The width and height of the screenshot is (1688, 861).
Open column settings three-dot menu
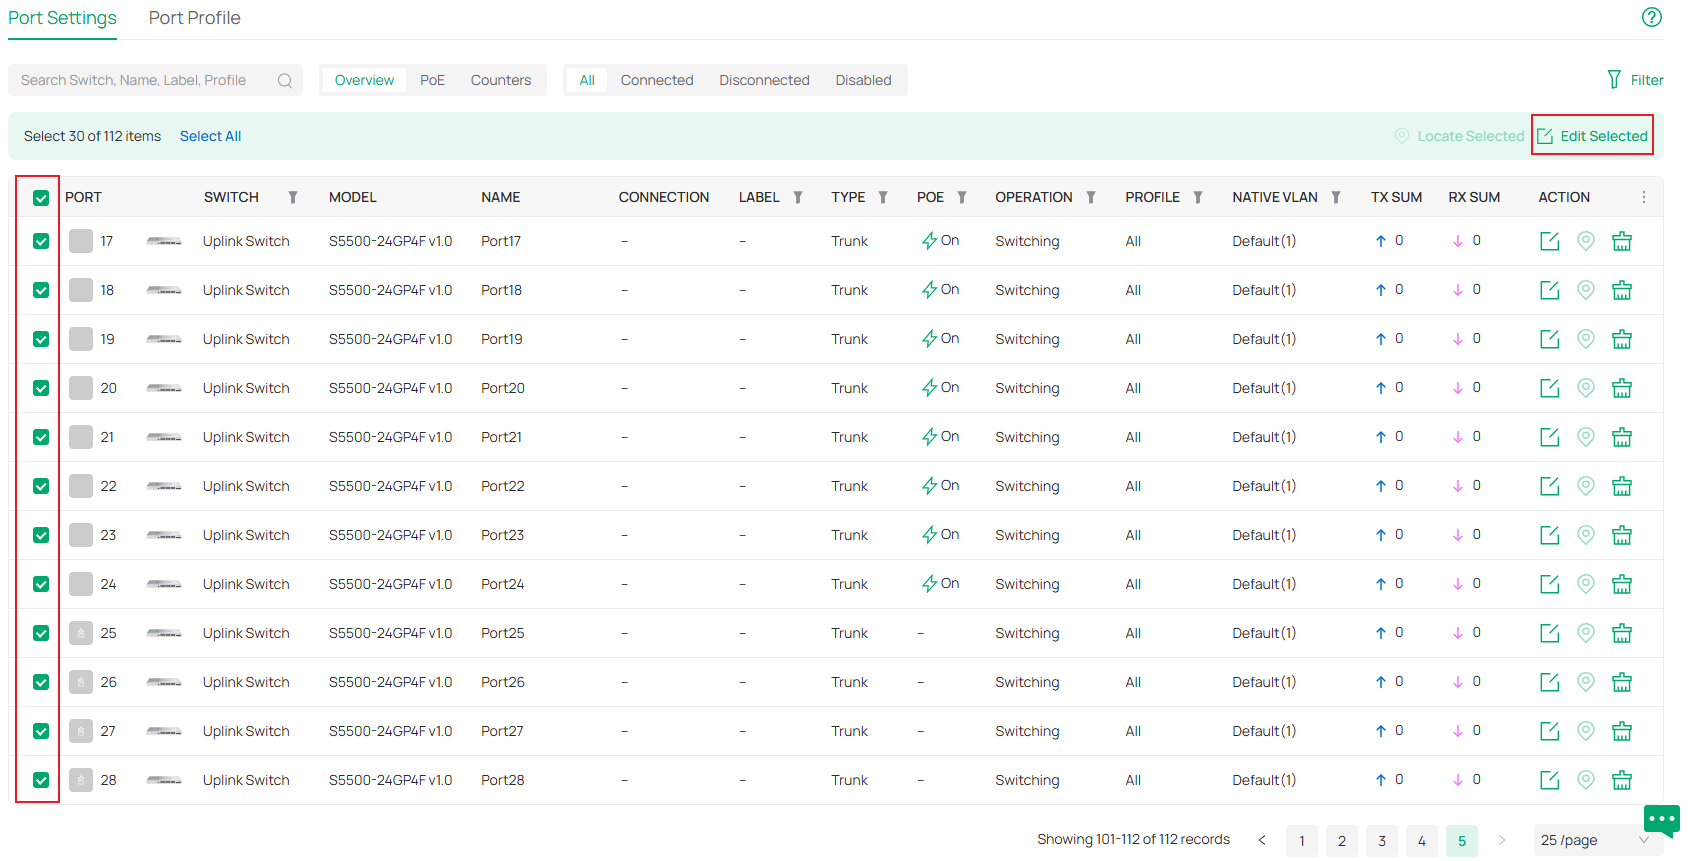1643,197
